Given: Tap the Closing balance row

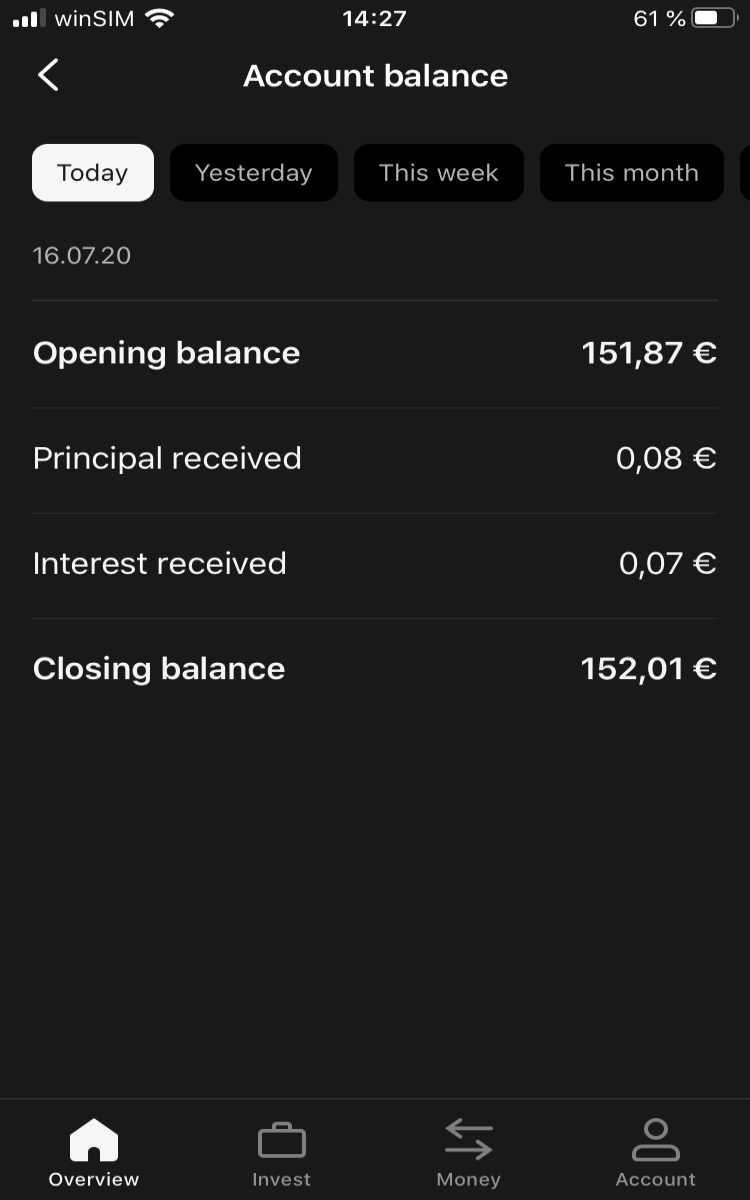Looking at the screenshot, I should tap(375, 669).
